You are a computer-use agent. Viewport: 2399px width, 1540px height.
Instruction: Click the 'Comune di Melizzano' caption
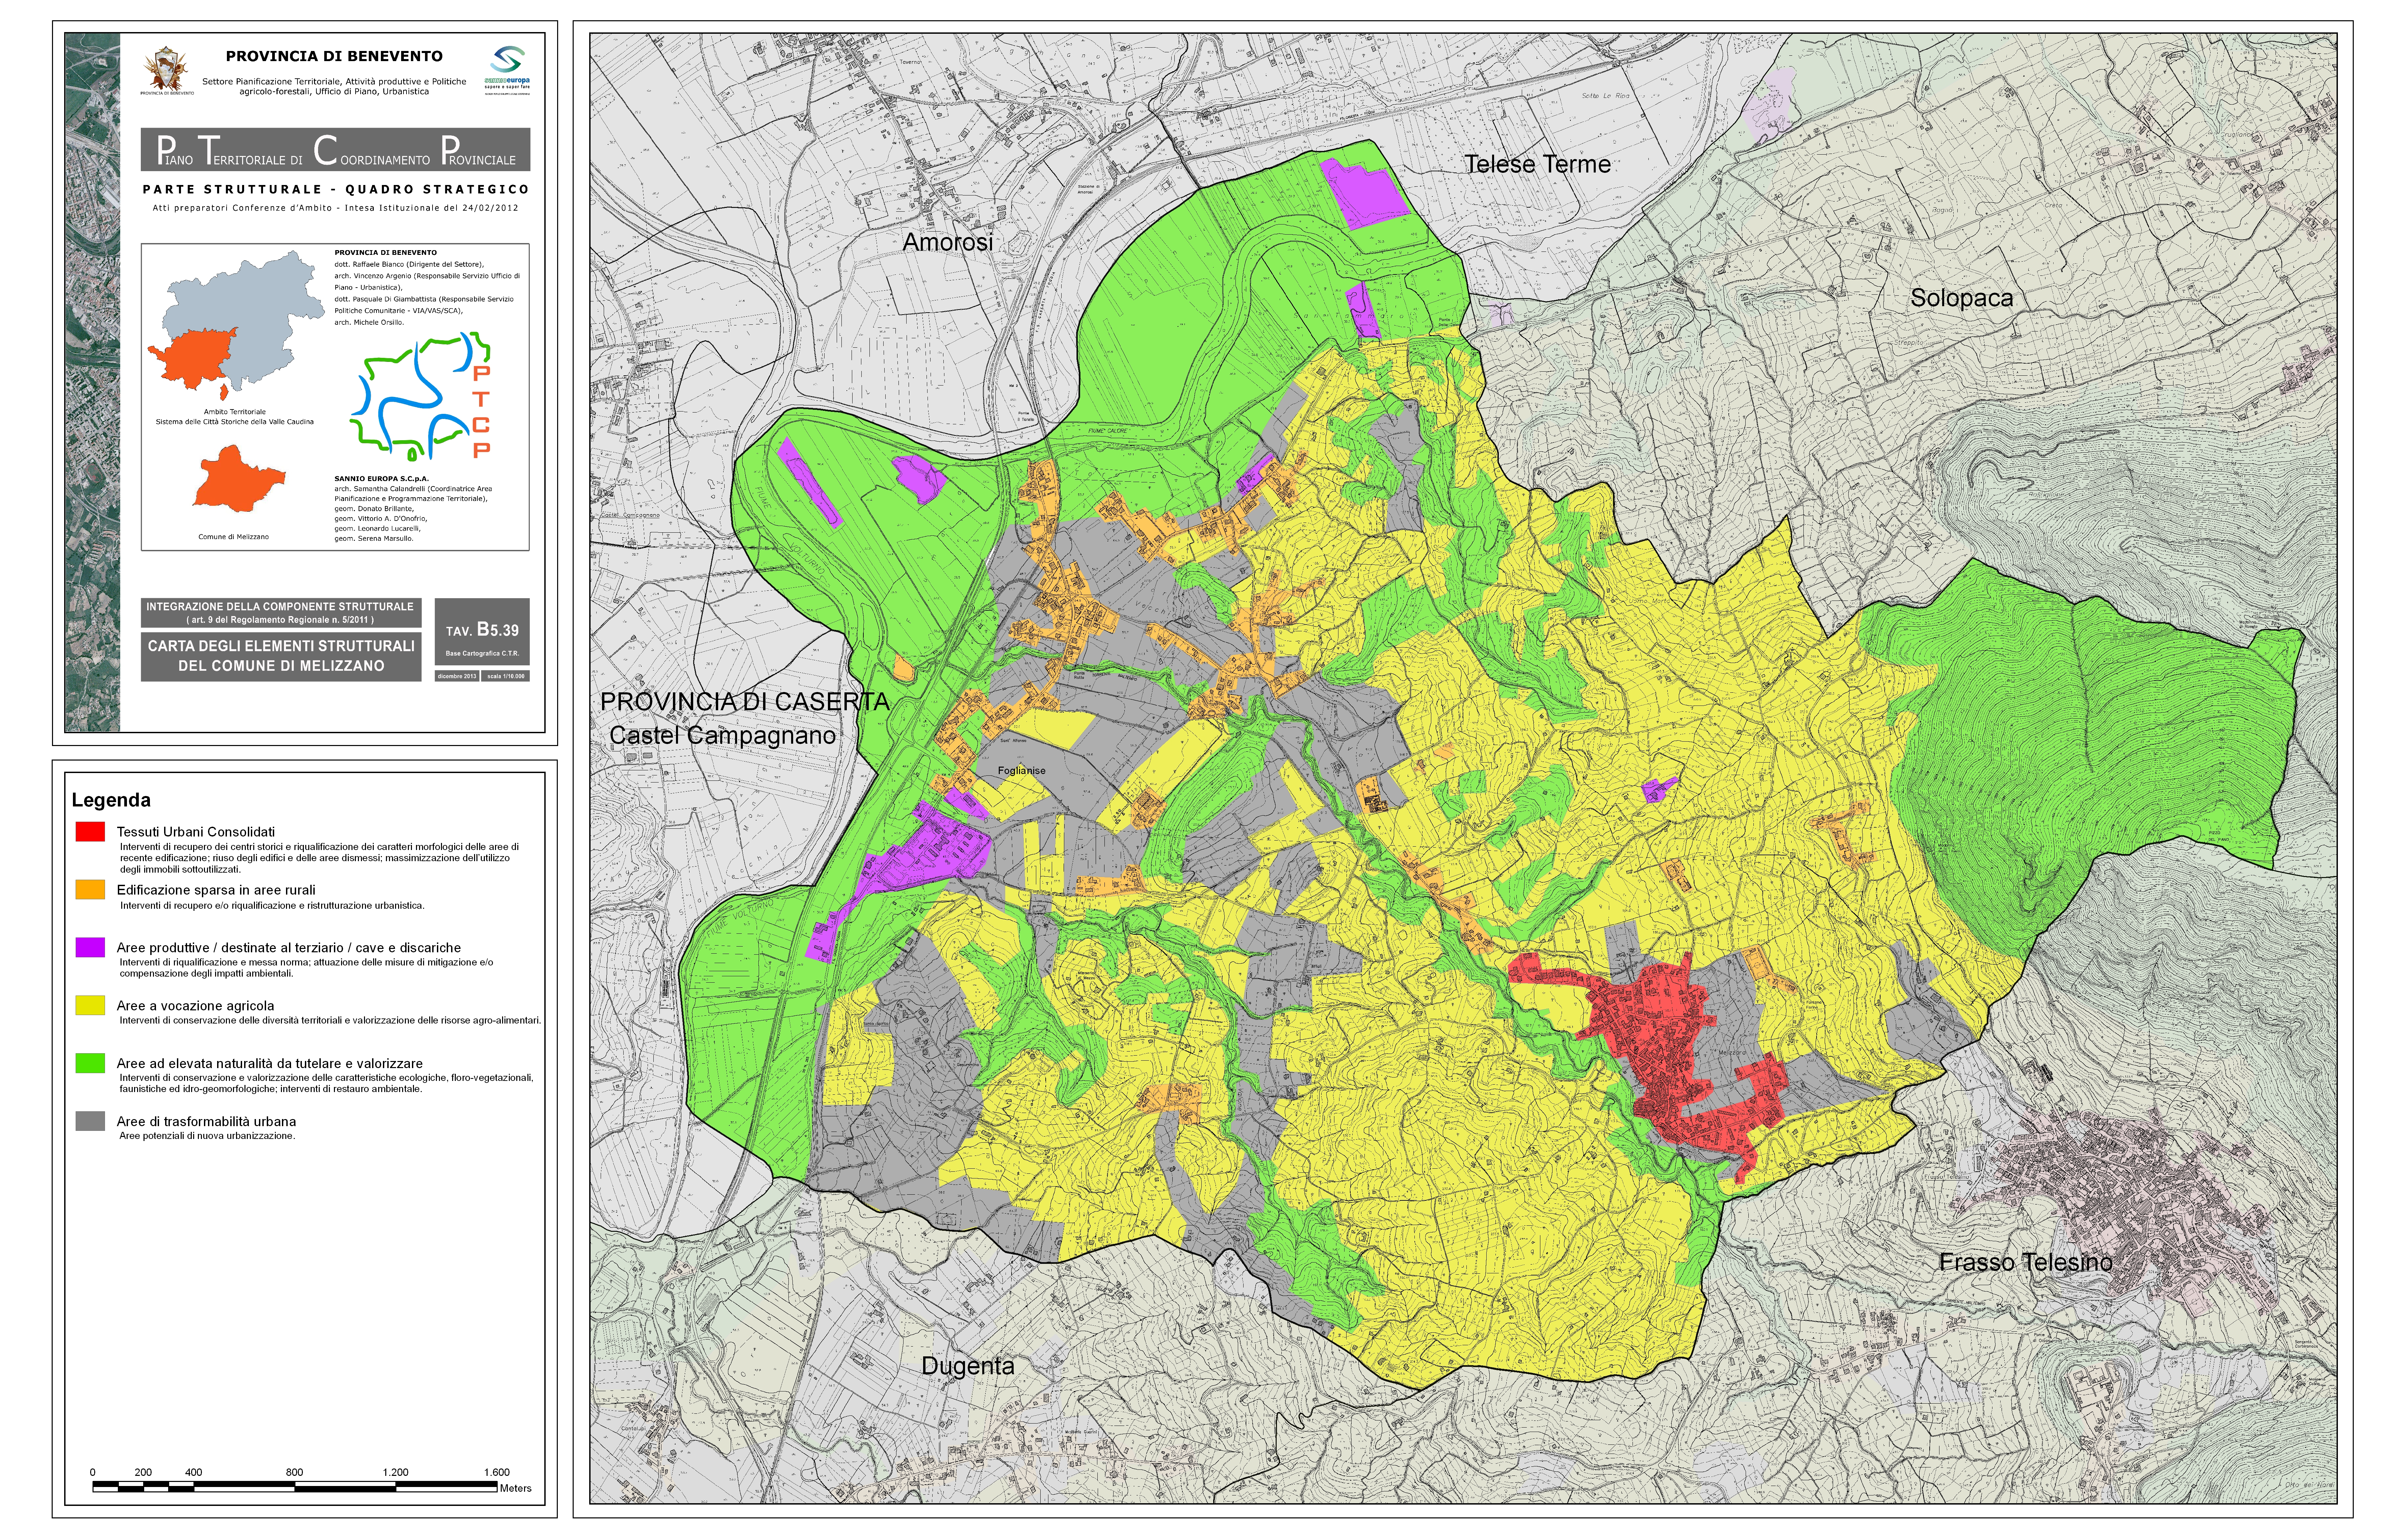click(x=233, y=537)
